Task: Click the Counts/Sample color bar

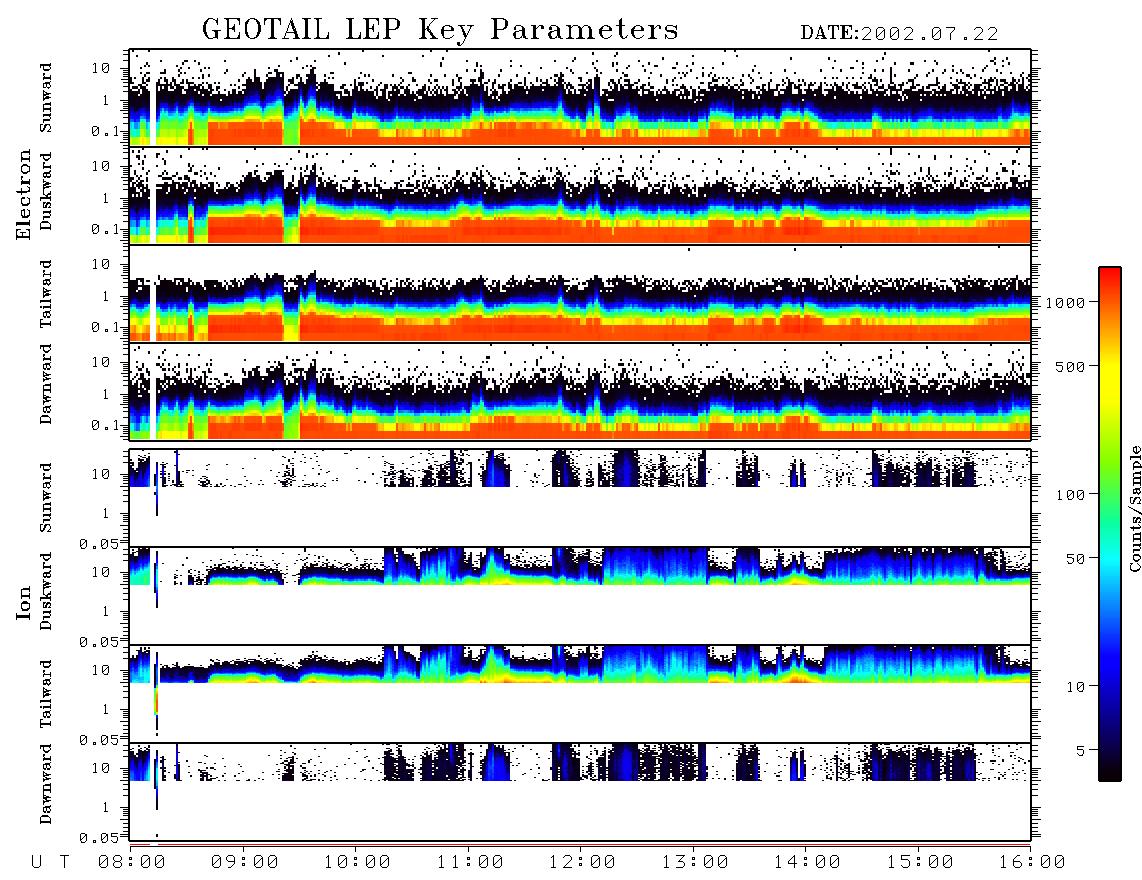Action: [x=1109, y=524]
